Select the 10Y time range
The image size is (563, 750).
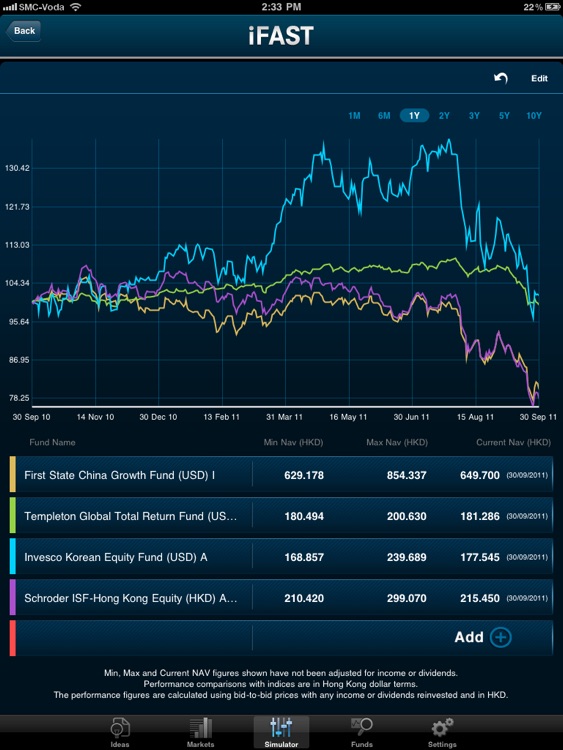click(x=534, y=116)
